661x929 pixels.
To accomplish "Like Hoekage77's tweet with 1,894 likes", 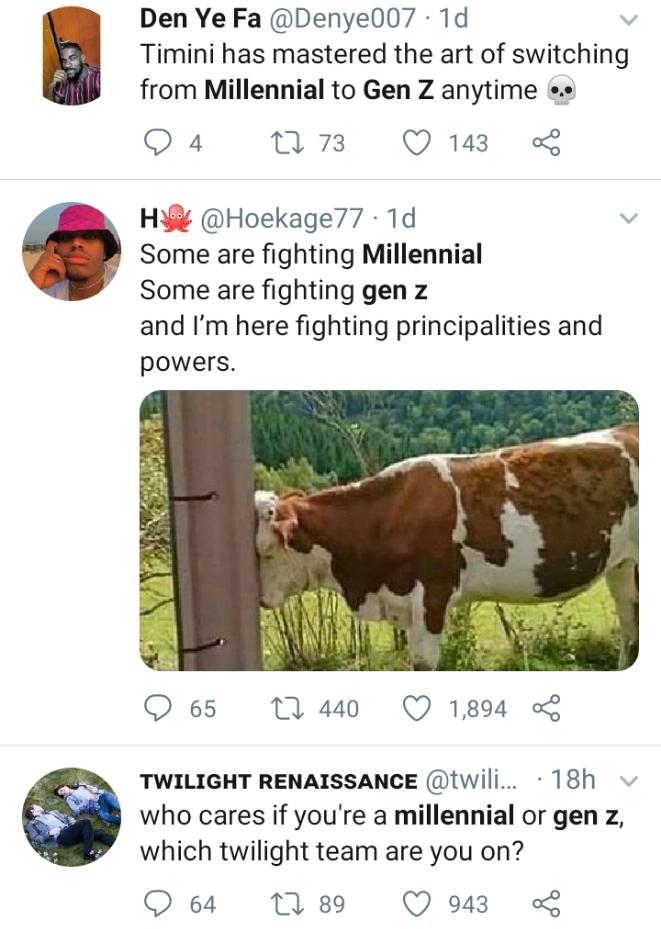I will click(415, 708).
